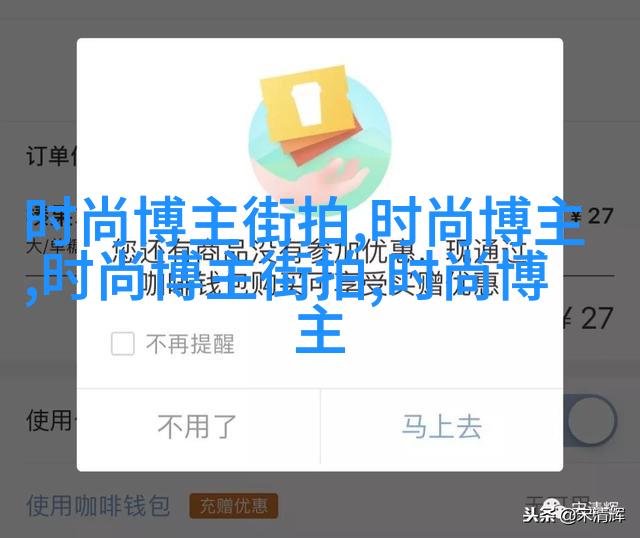640x538 pixels.
Task: Toggle the switch on the 使用 row
Action: pos(590,420)
